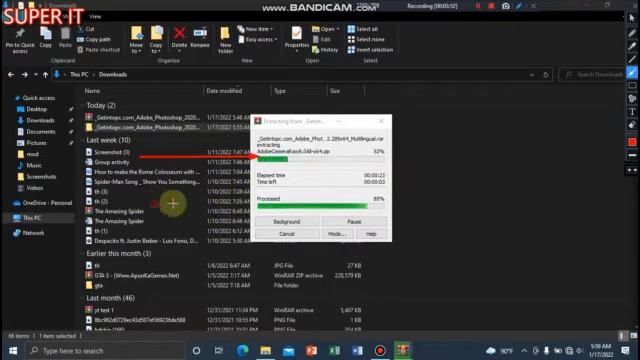Select the cursor tool in drawing toolbar
Screen dimensions: 640x360
(x=632, y=18)
